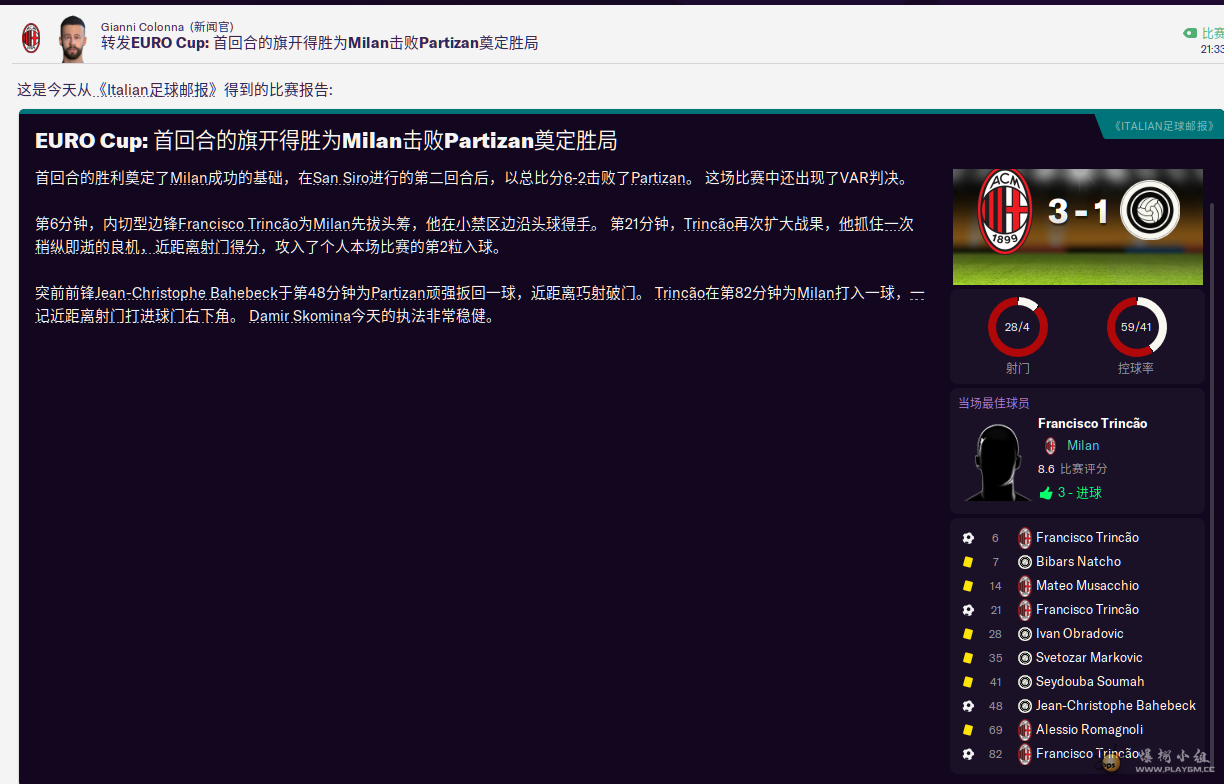
Task: Click yellow card icon at minute 69
Action: click(x=968, y=730)
